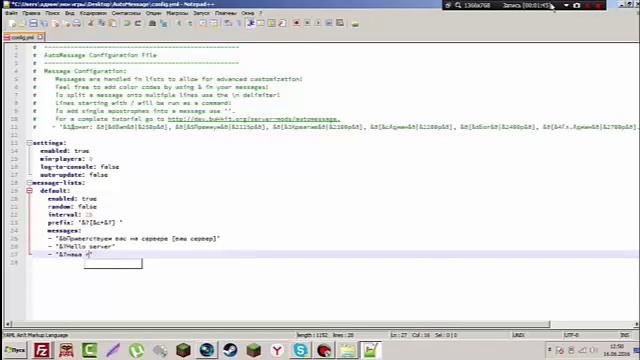The width and height of the screenshot is (640, 360).
Task: Click the Save All toolbar icon
Action: [x=44, y=23]
